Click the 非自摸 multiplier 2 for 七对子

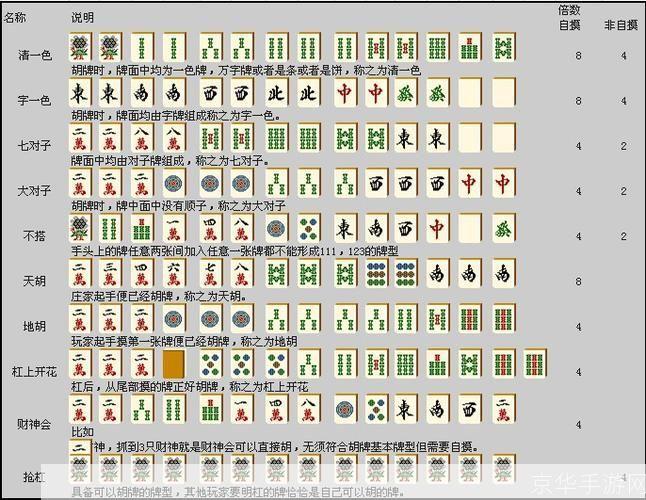click(624, 146)
